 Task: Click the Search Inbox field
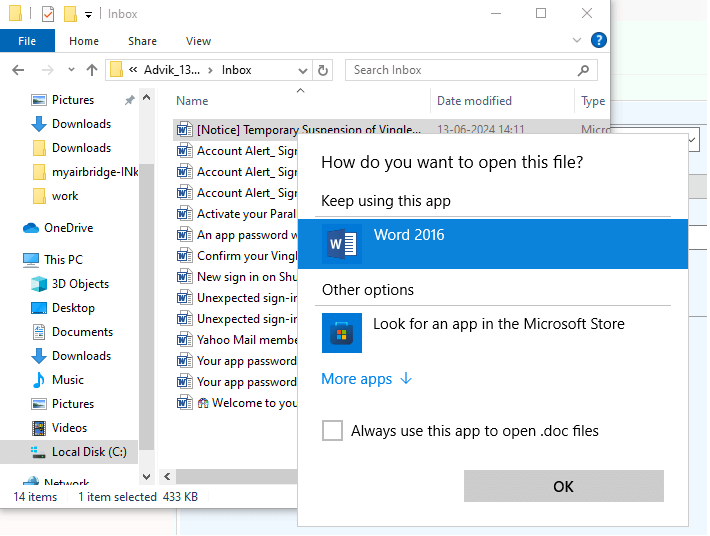point(471,70)
